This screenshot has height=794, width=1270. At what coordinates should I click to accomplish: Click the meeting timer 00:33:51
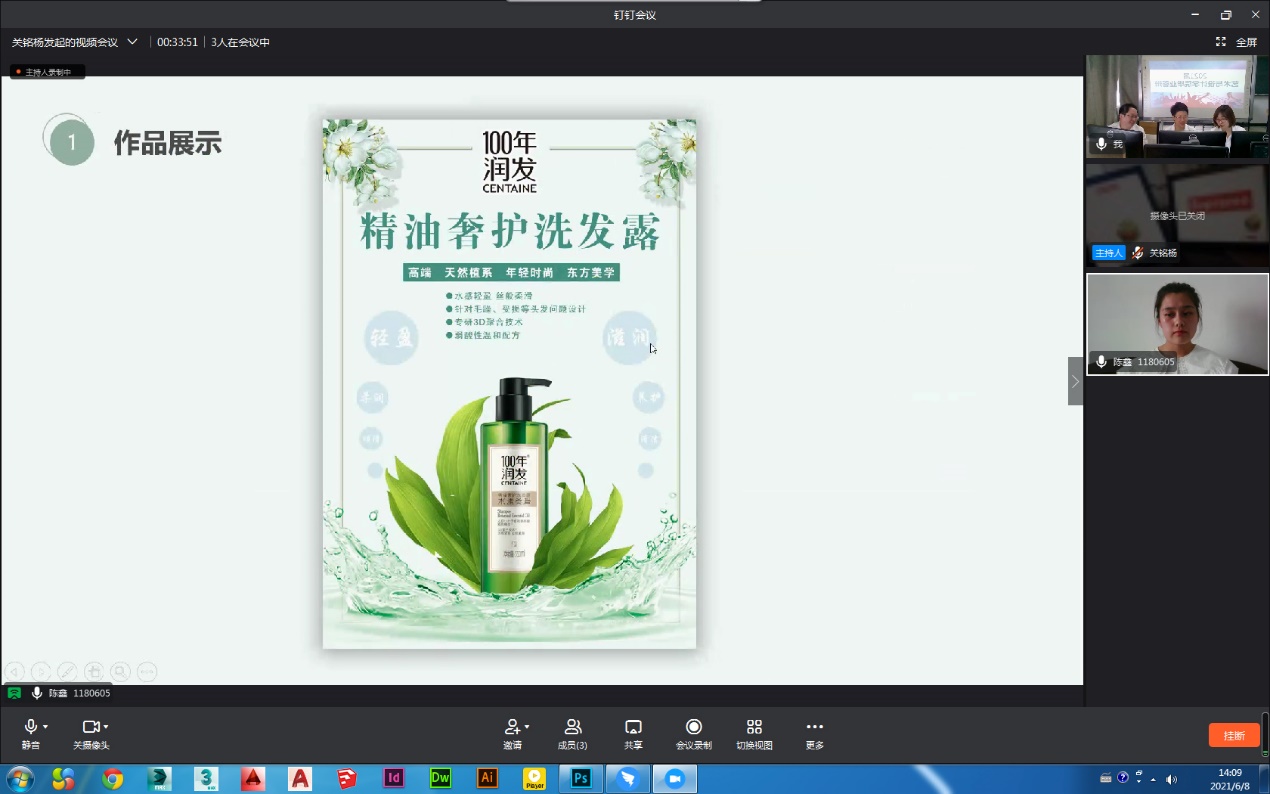[177, 42]
